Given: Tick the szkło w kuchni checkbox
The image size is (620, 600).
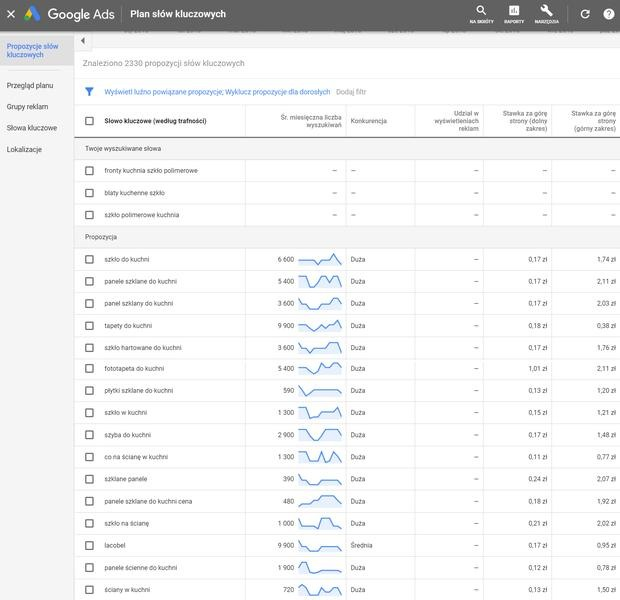Looking at the screenshot, I should [89, 413].
